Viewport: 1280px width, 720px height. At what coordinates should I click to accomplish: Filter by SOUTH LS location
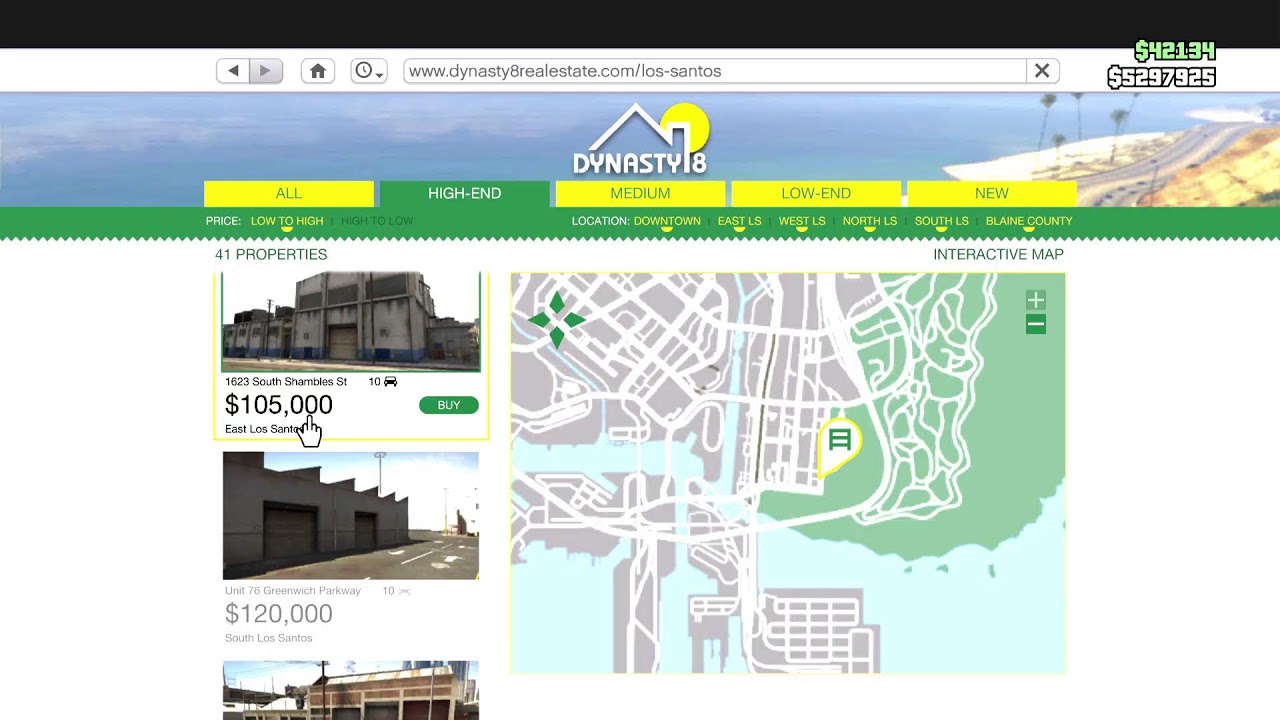(942, 221)
